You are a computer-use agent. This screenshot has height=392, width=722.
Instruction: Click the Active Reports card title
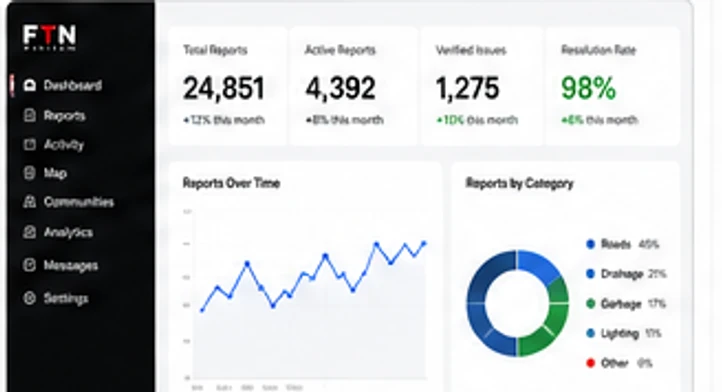pyautogui.click(x=340, y=50)
